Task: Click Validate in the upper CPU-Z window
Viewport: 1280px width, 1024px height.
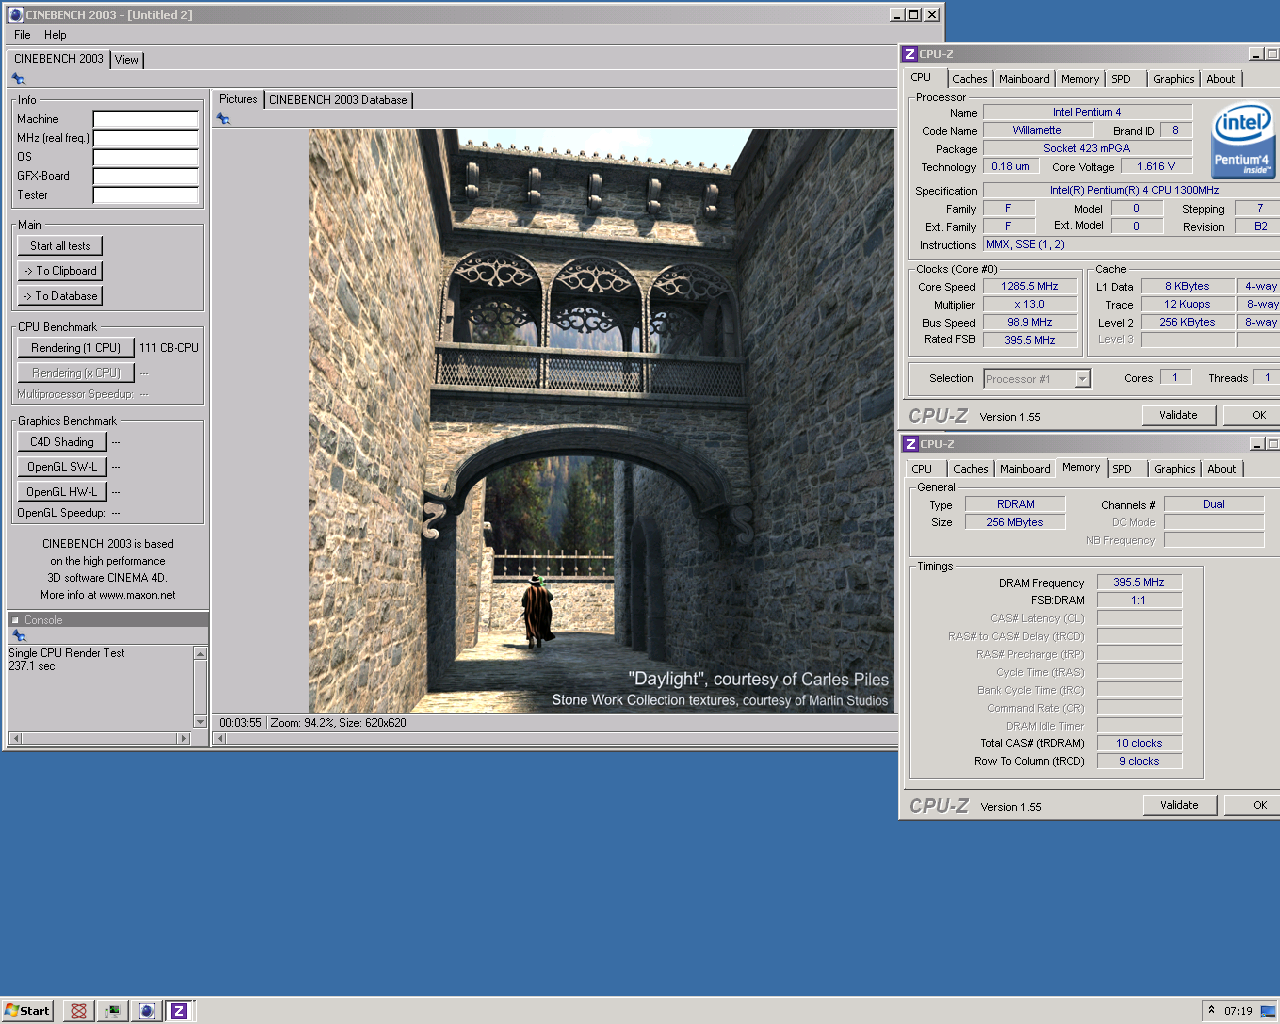Action: (1178, 415)
